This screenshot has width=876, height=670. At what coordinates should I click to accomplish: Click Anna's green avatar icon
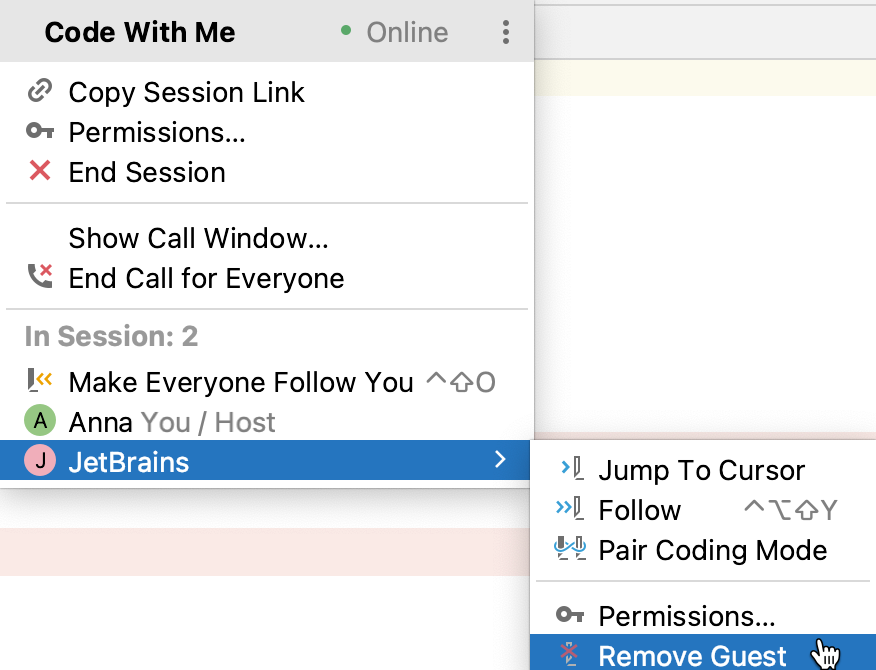tap(40, 422)
